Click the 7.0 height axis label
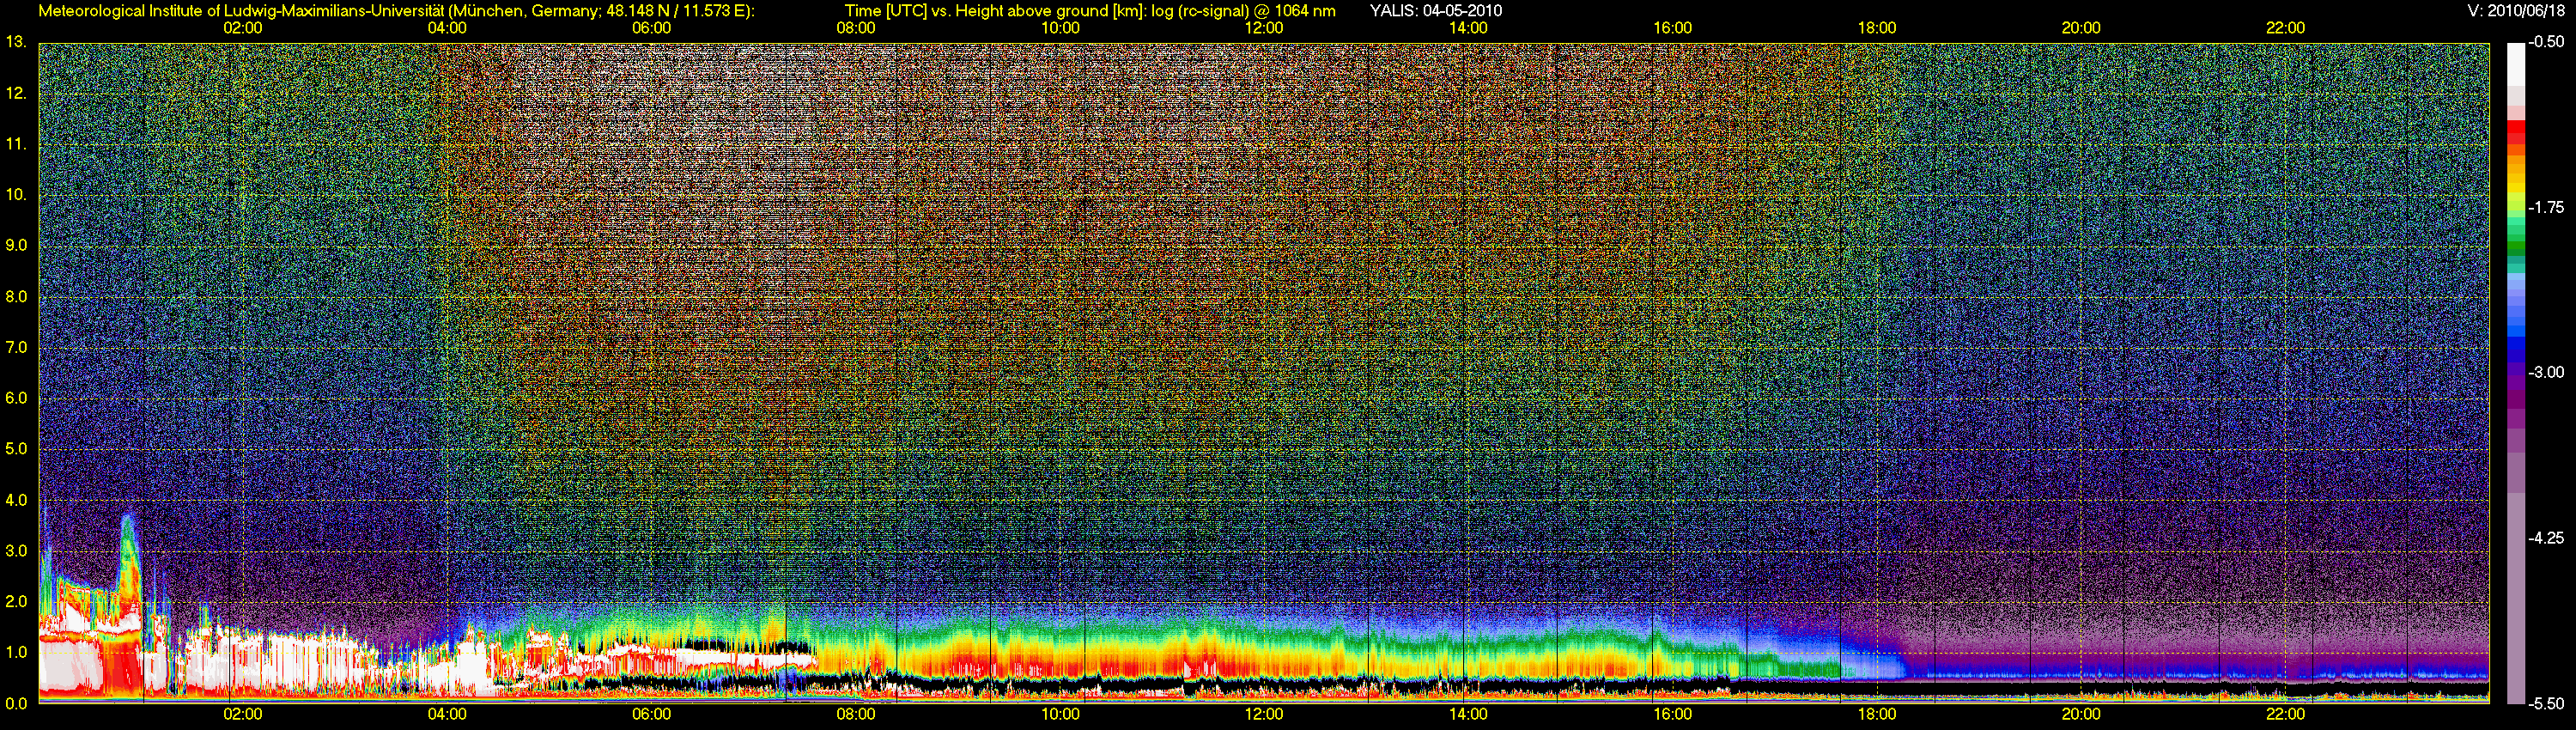 15,348
